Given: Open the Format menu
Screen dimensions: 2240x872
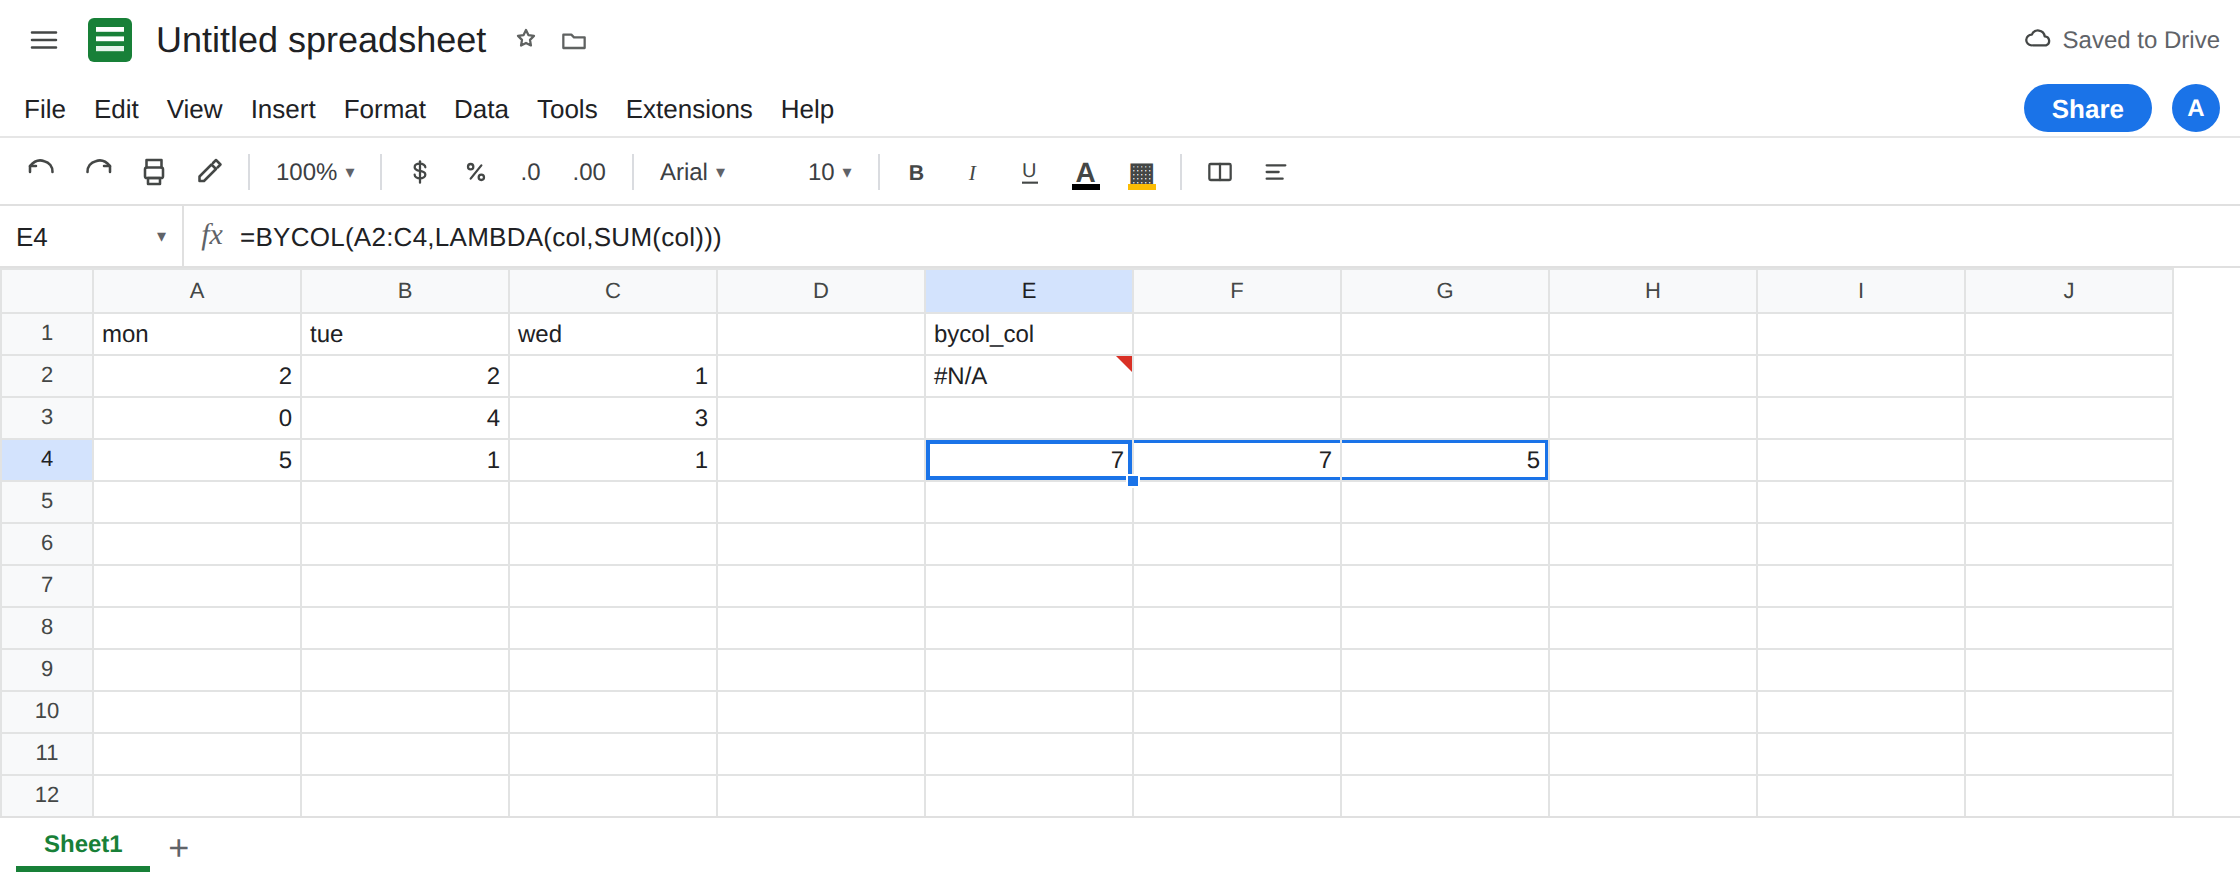Looking at the screenshot, I should pos(385,109).
